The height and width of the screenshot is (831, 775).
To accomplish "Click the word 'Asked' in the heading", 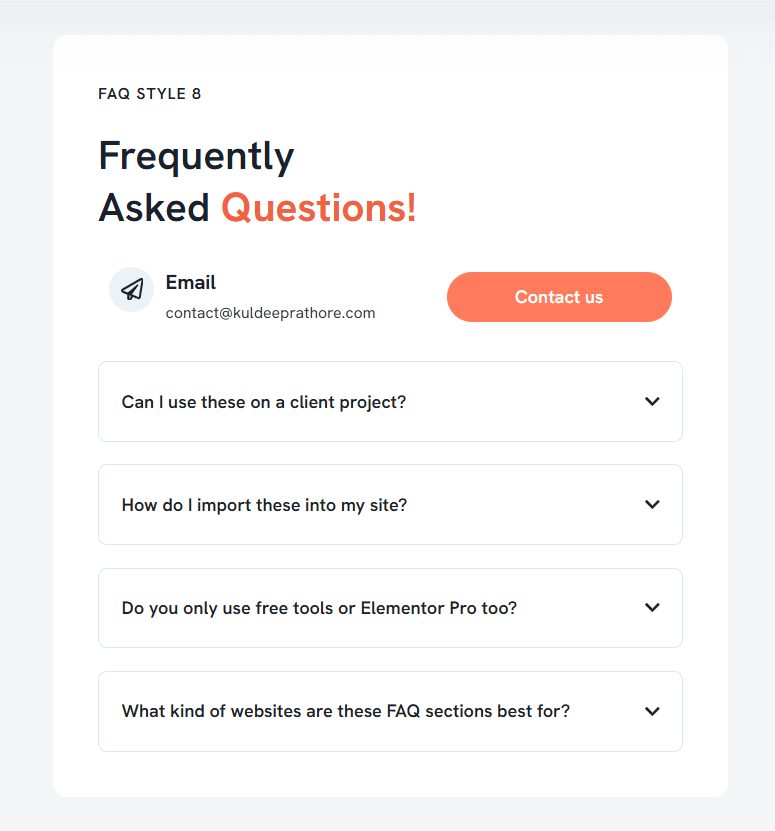I will pyautogui.click(x=154, y=208).
